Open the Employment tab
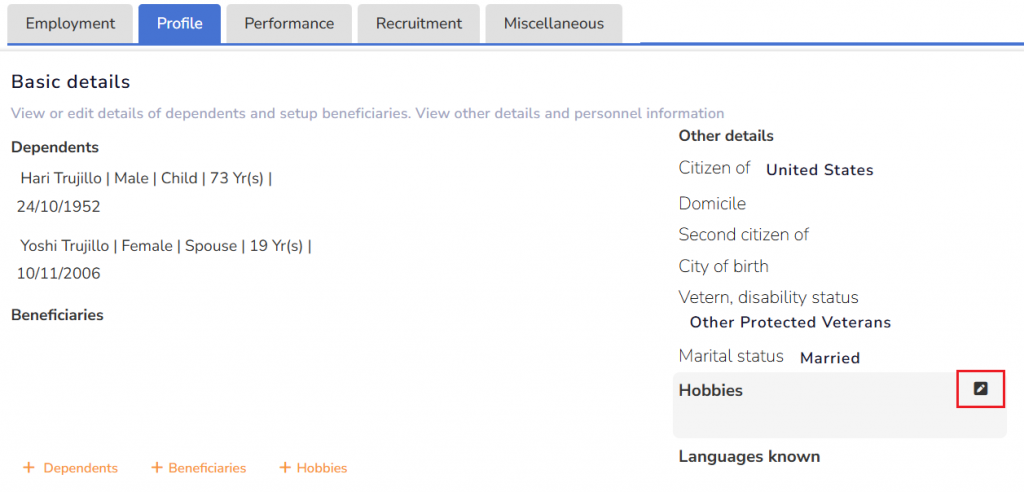Viewport: 1024px width, 492px height. tap(70, 24)
